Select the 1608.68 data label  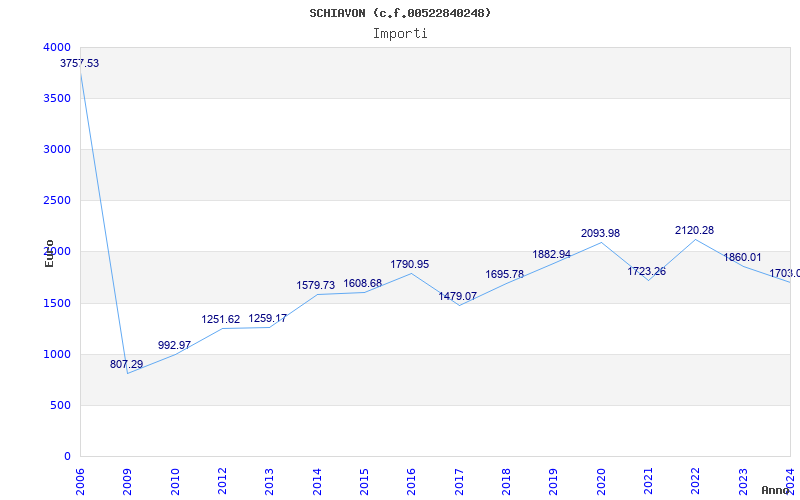(363, 283)
